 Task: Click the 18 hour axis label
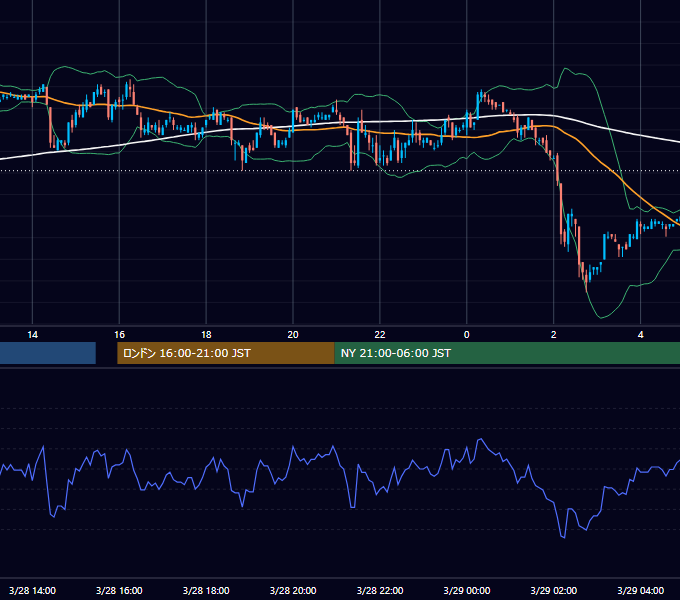[206, 335]
